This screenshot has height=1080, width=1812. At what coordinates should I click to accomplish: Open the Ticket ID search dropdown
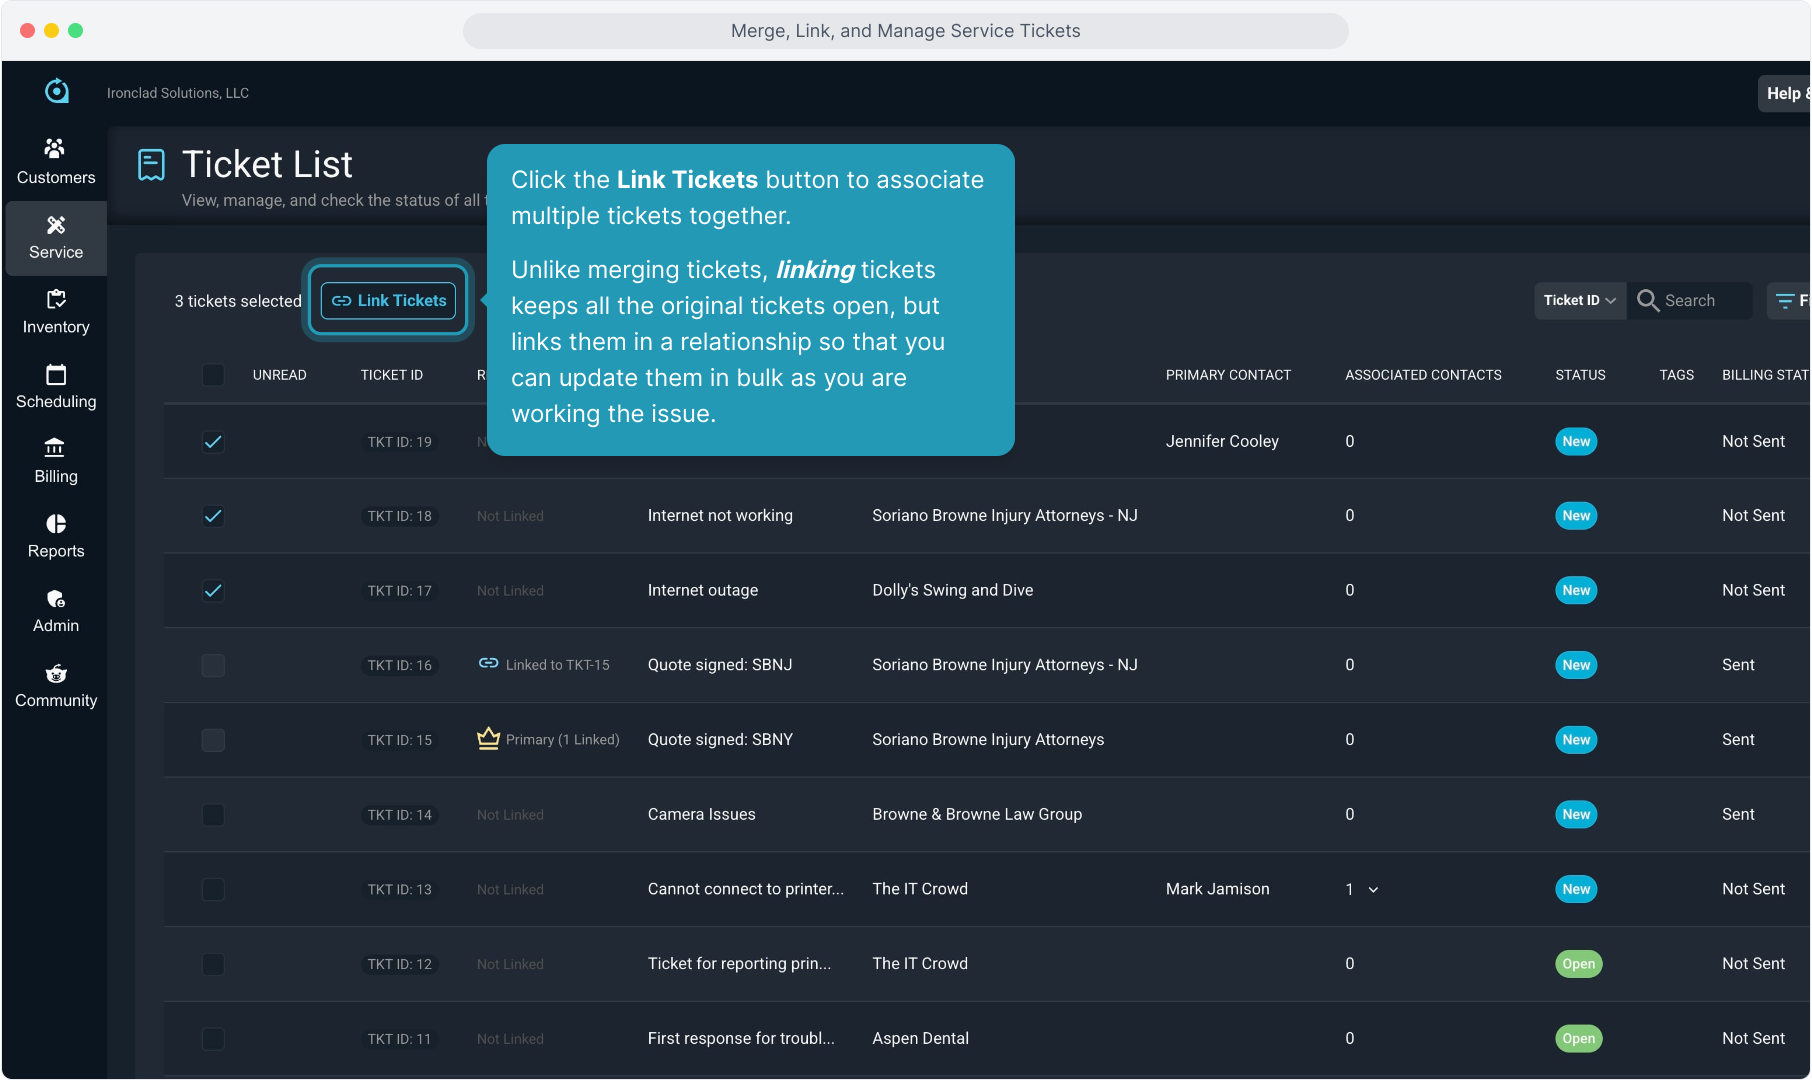[1579, 301]
